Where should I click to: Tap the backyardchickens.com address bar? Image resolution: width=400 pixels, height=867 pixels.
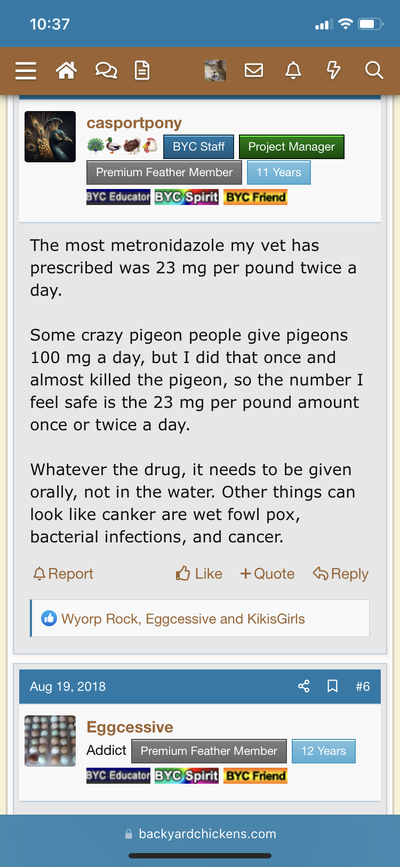click(x=200, y=834)
